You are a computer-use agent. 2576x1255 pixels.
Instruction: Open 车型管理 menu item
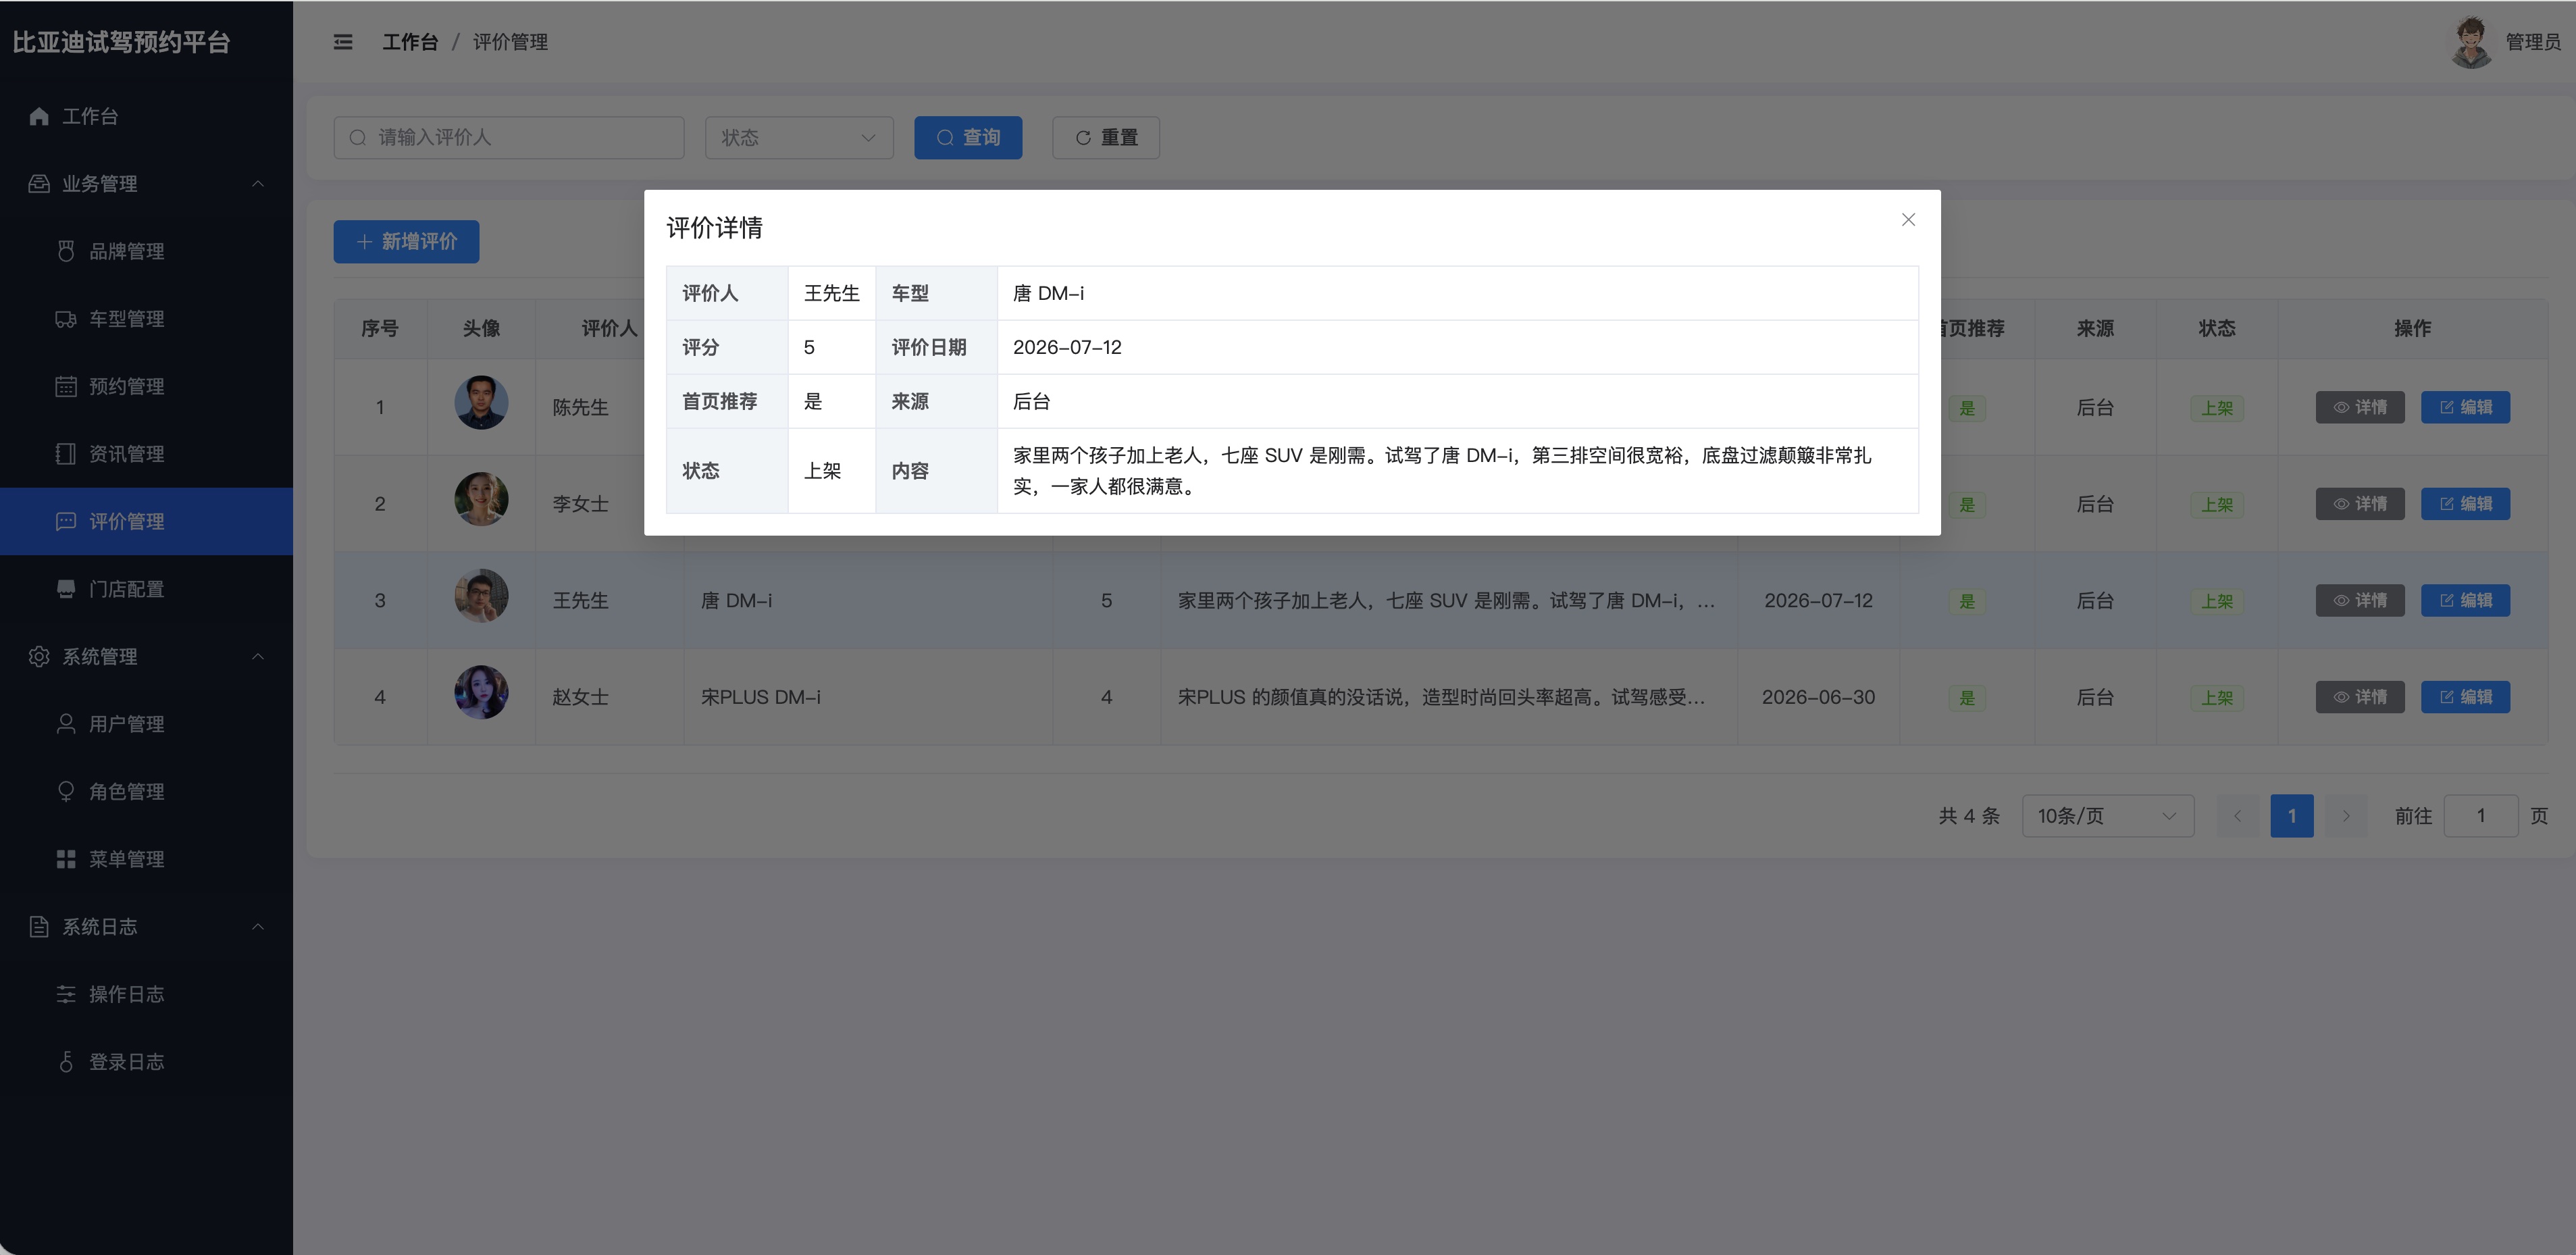click(x=146, y=319)
